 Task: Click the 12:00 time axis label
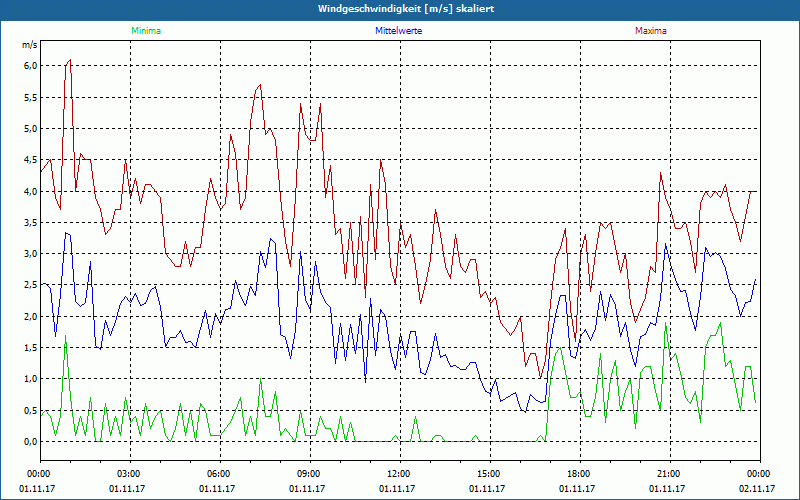pos(400,474)
